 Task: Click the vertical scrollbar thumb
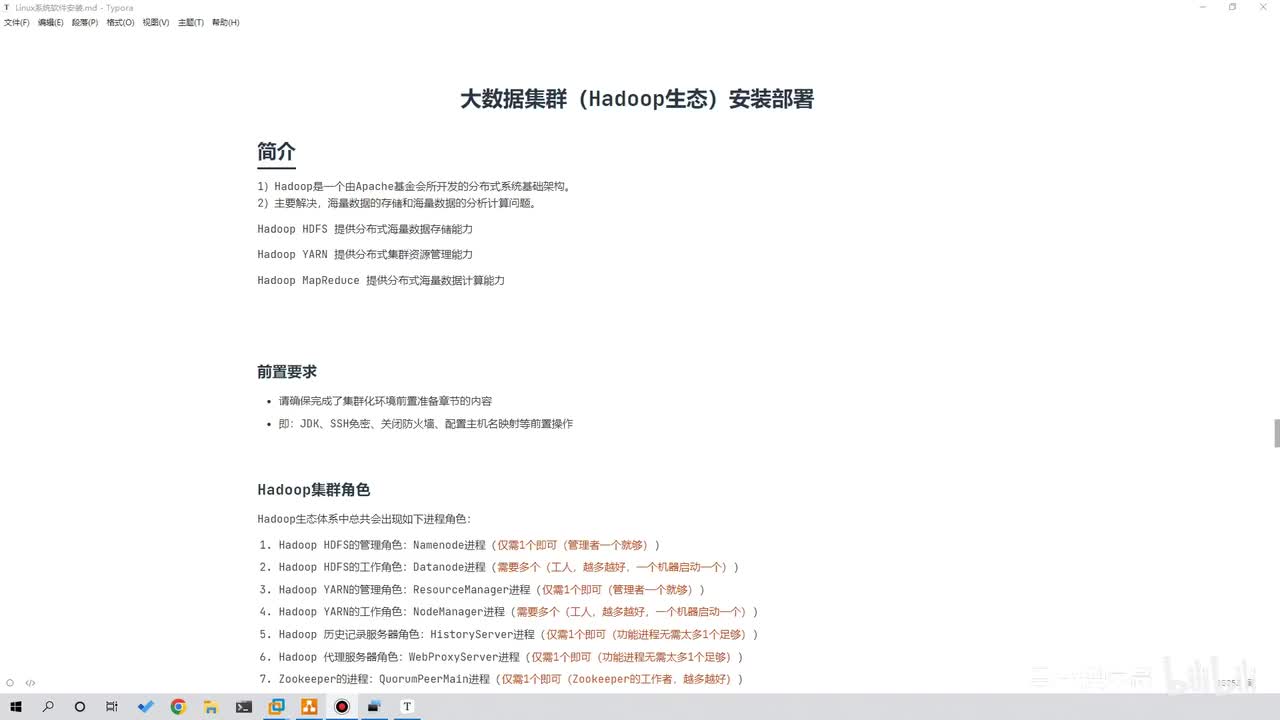[1276, 434]
